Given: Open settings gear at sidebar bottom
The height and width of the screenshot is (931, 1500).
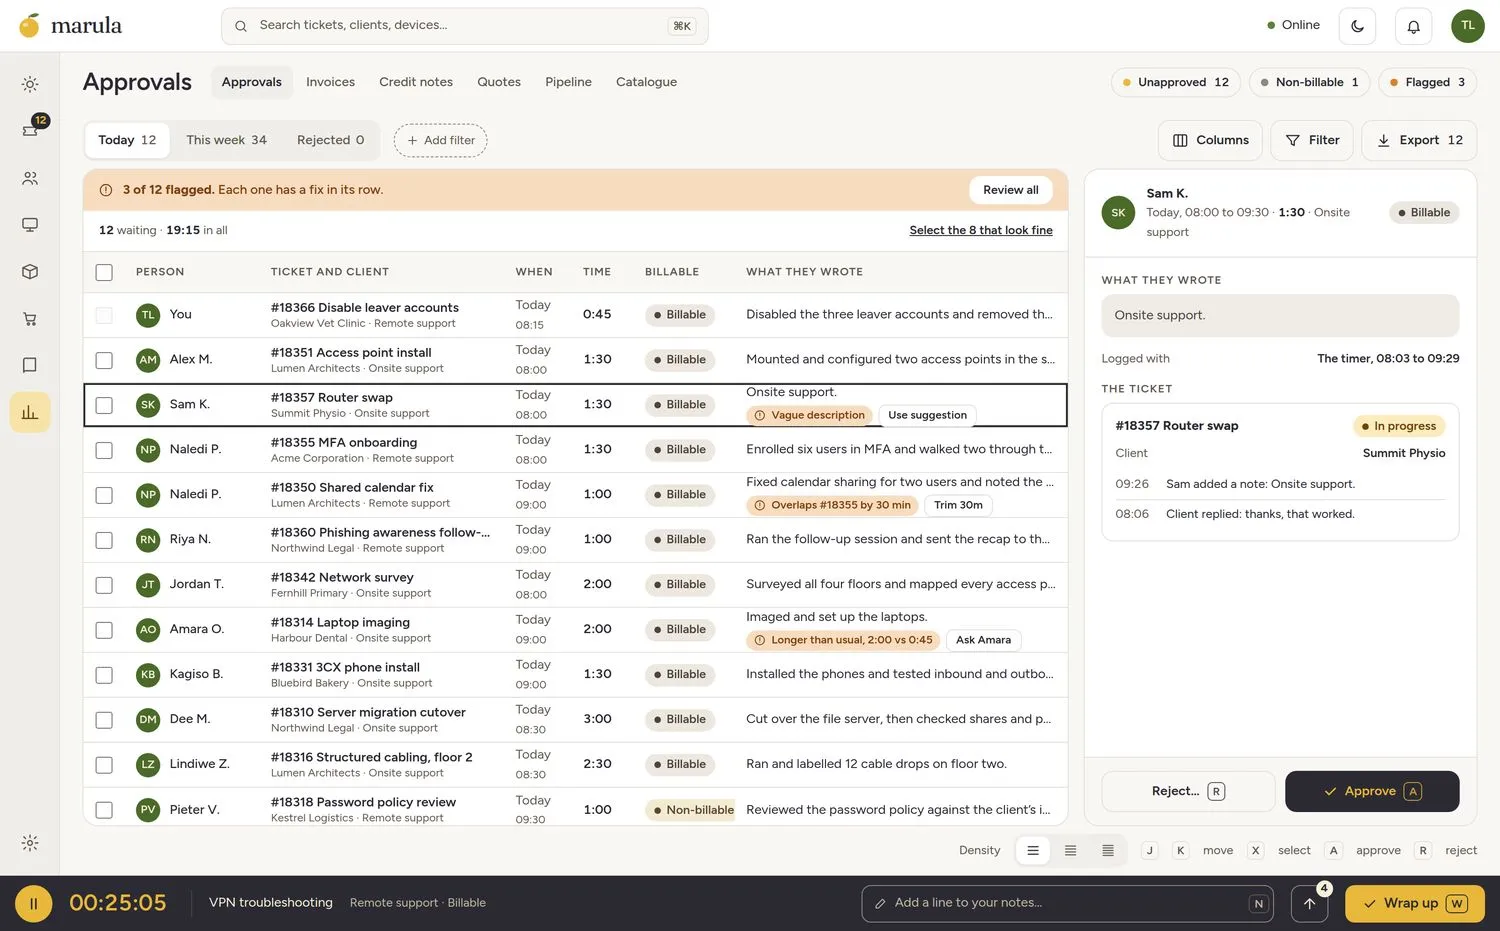Looking at the screenshot, I should click(30, 843).
